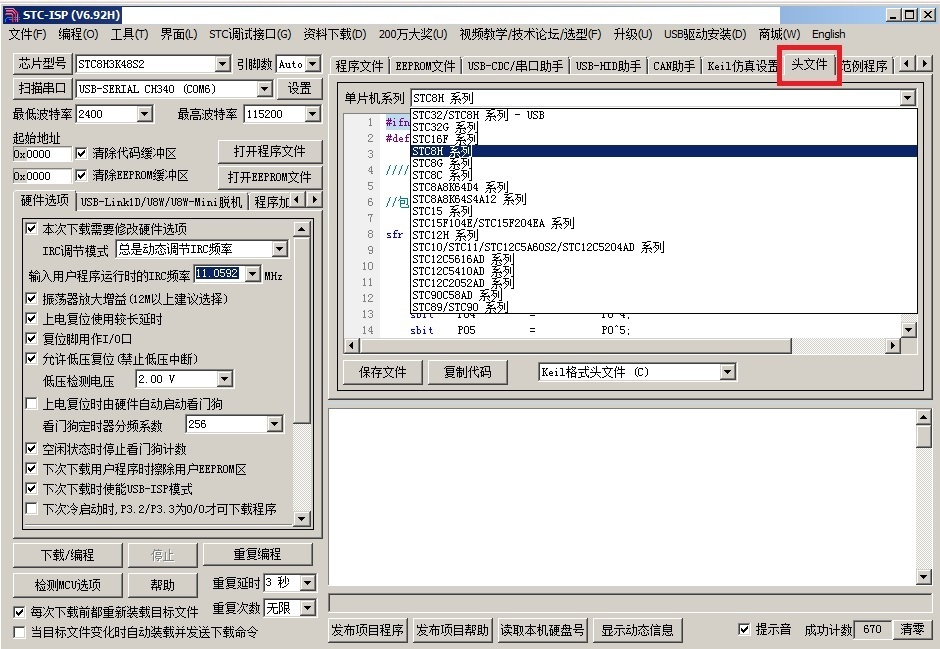The image size is (940, 649).
Task: Open the 资料下载(D) menu
Action: click(x=335, y=34)
